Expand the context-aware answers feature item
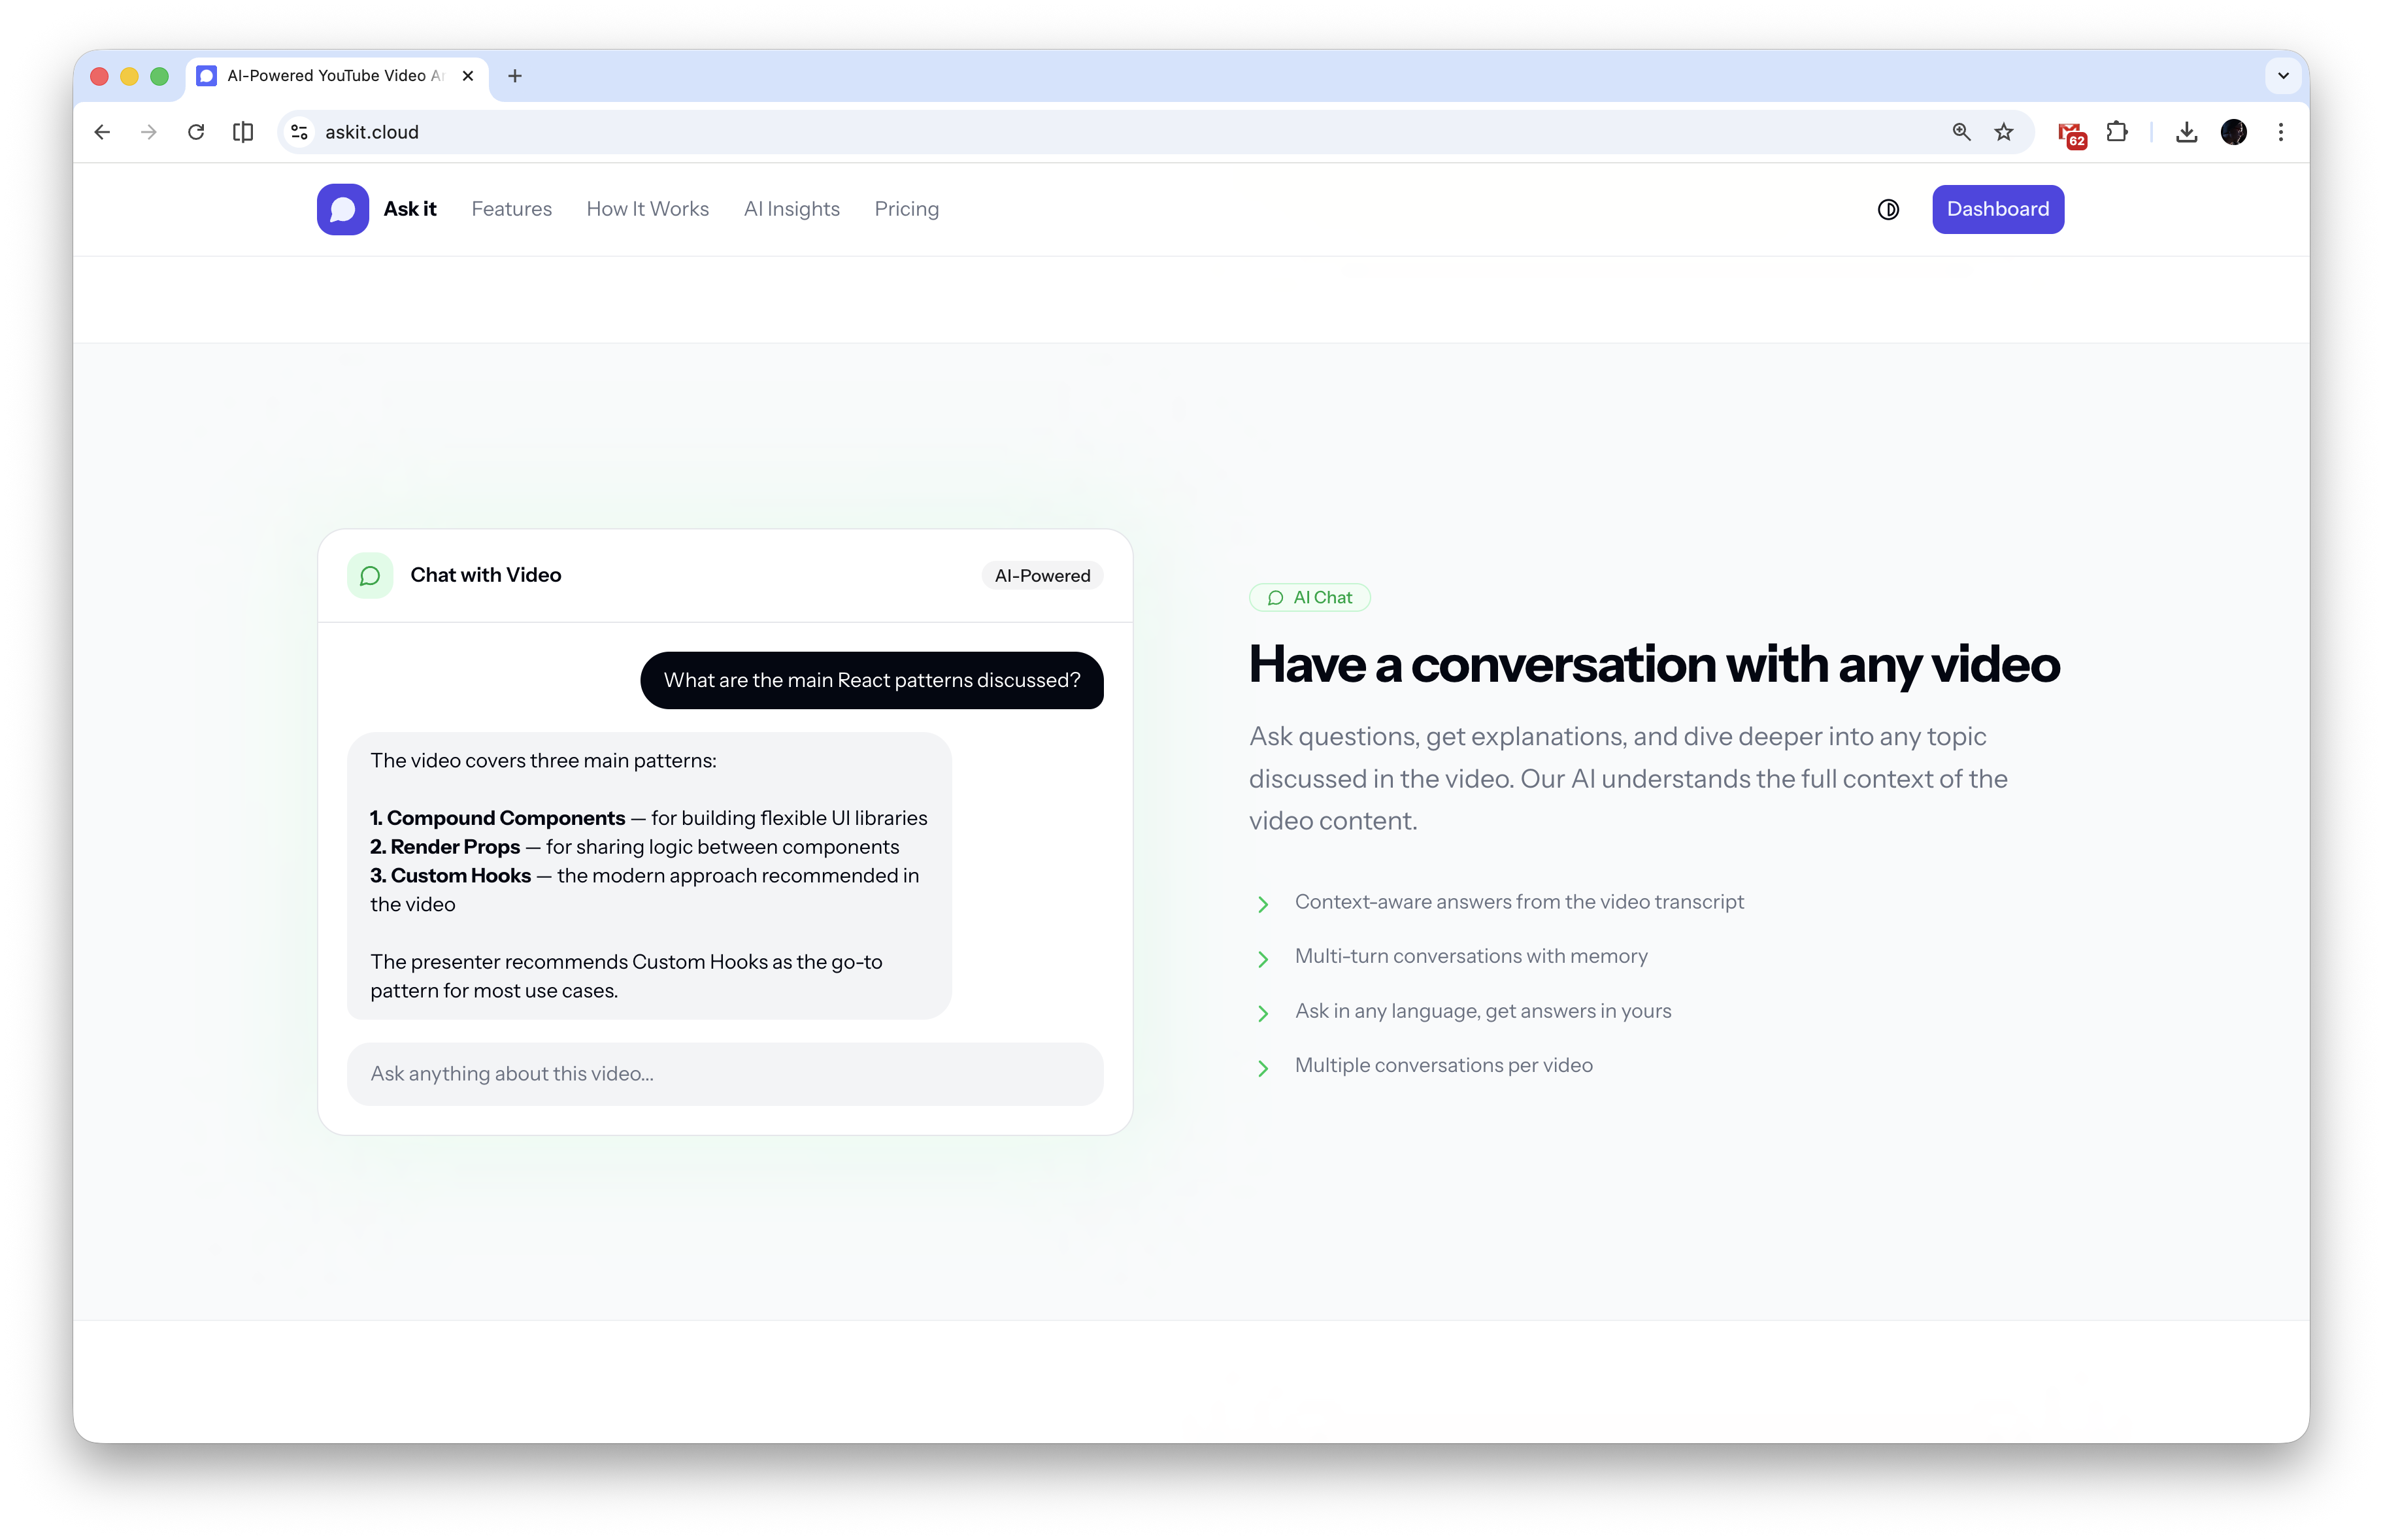The image size is (2383, 1540). (x=1264, y=904)
